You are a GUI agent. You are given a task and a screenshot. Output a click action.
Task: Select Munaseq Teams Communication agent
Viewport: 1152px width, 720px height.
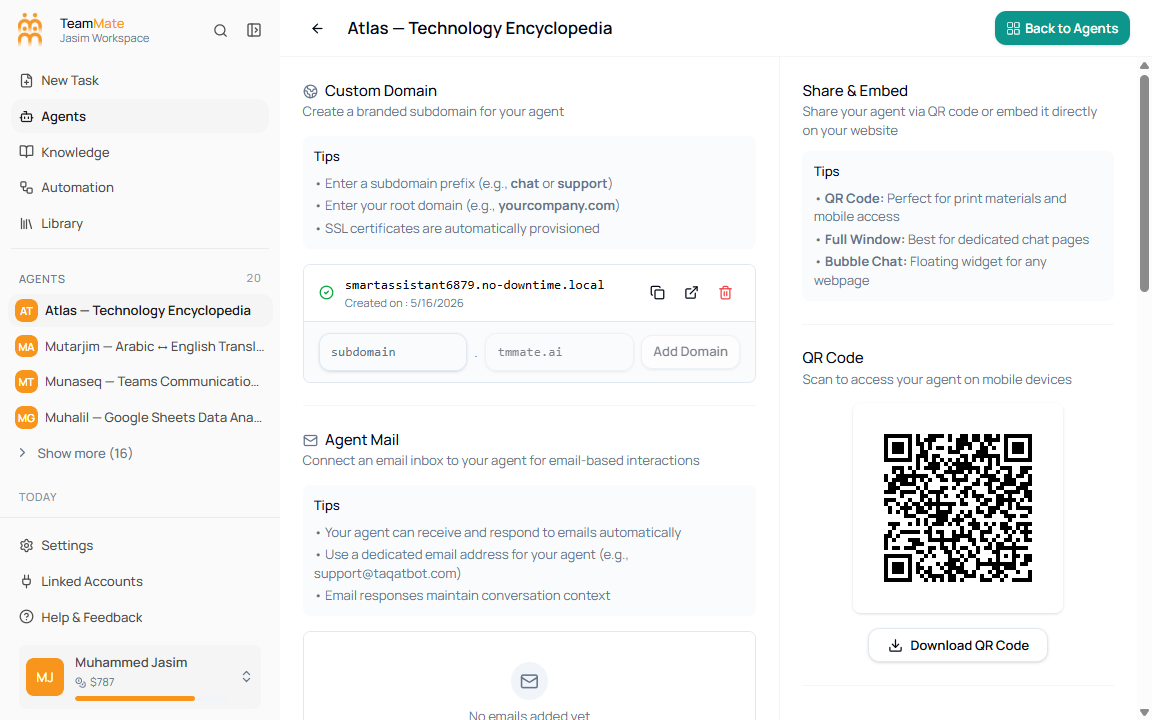[x=140, y=381]
